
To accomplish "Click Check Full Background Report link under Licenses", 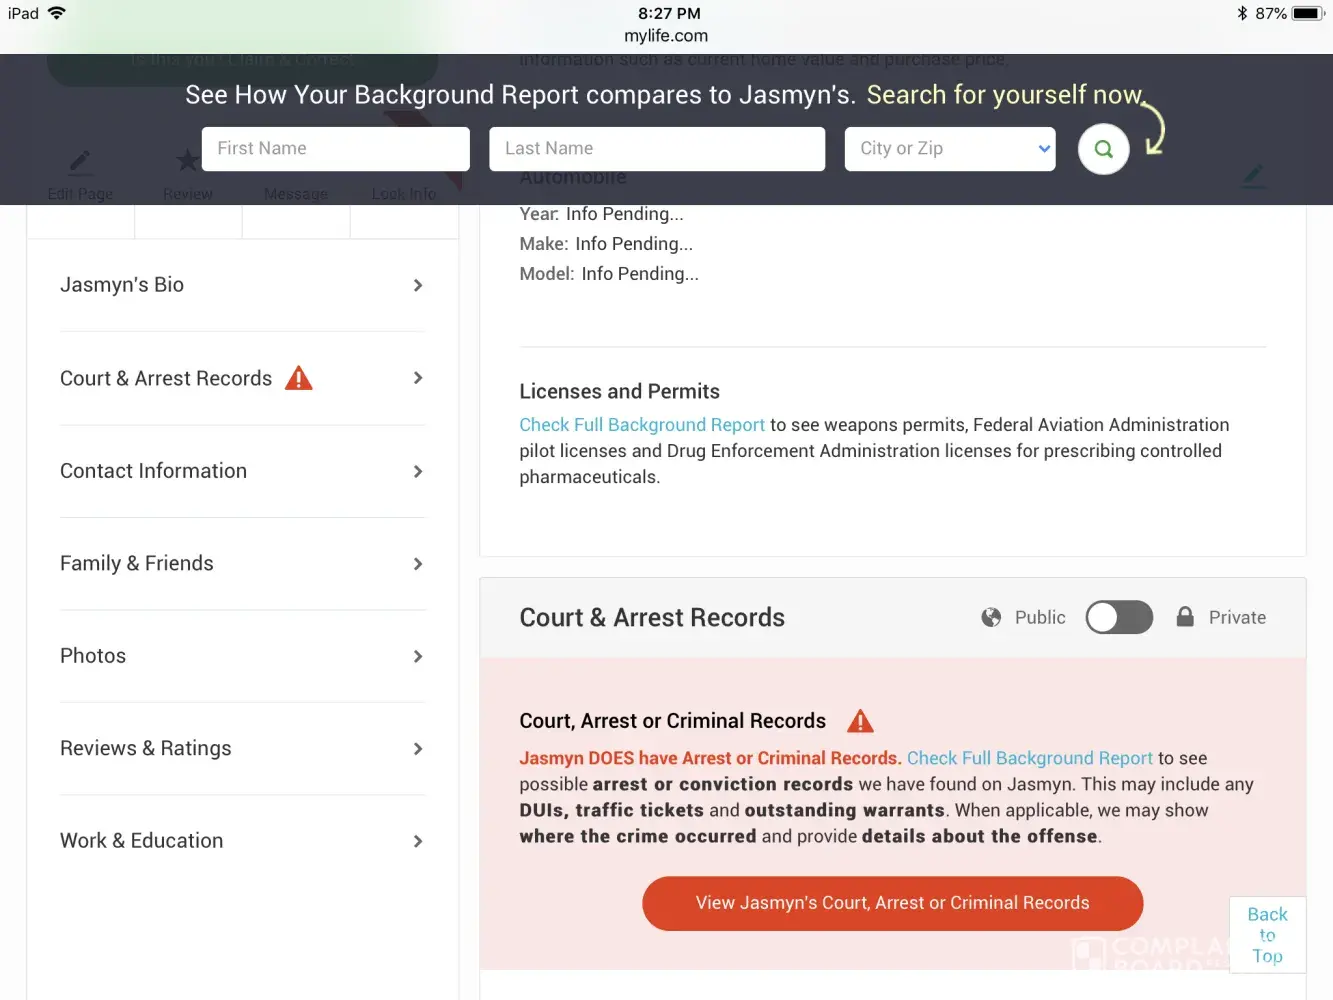I will coord(642,425).
